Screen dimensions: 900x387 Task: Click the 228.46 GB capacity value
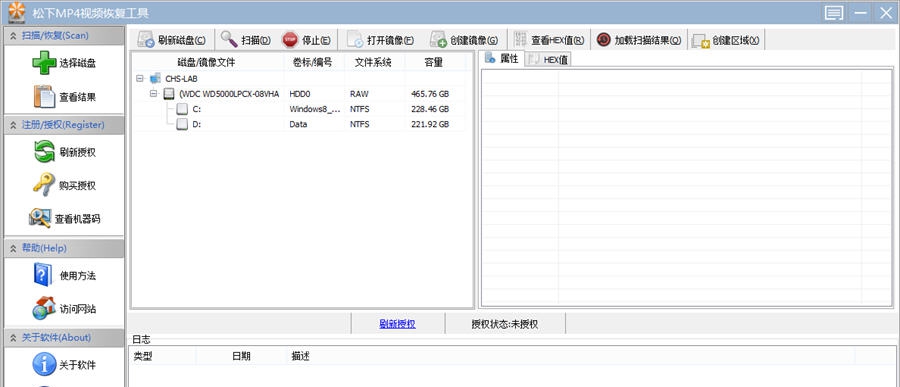pyautogui.click(x=430, y=109)
